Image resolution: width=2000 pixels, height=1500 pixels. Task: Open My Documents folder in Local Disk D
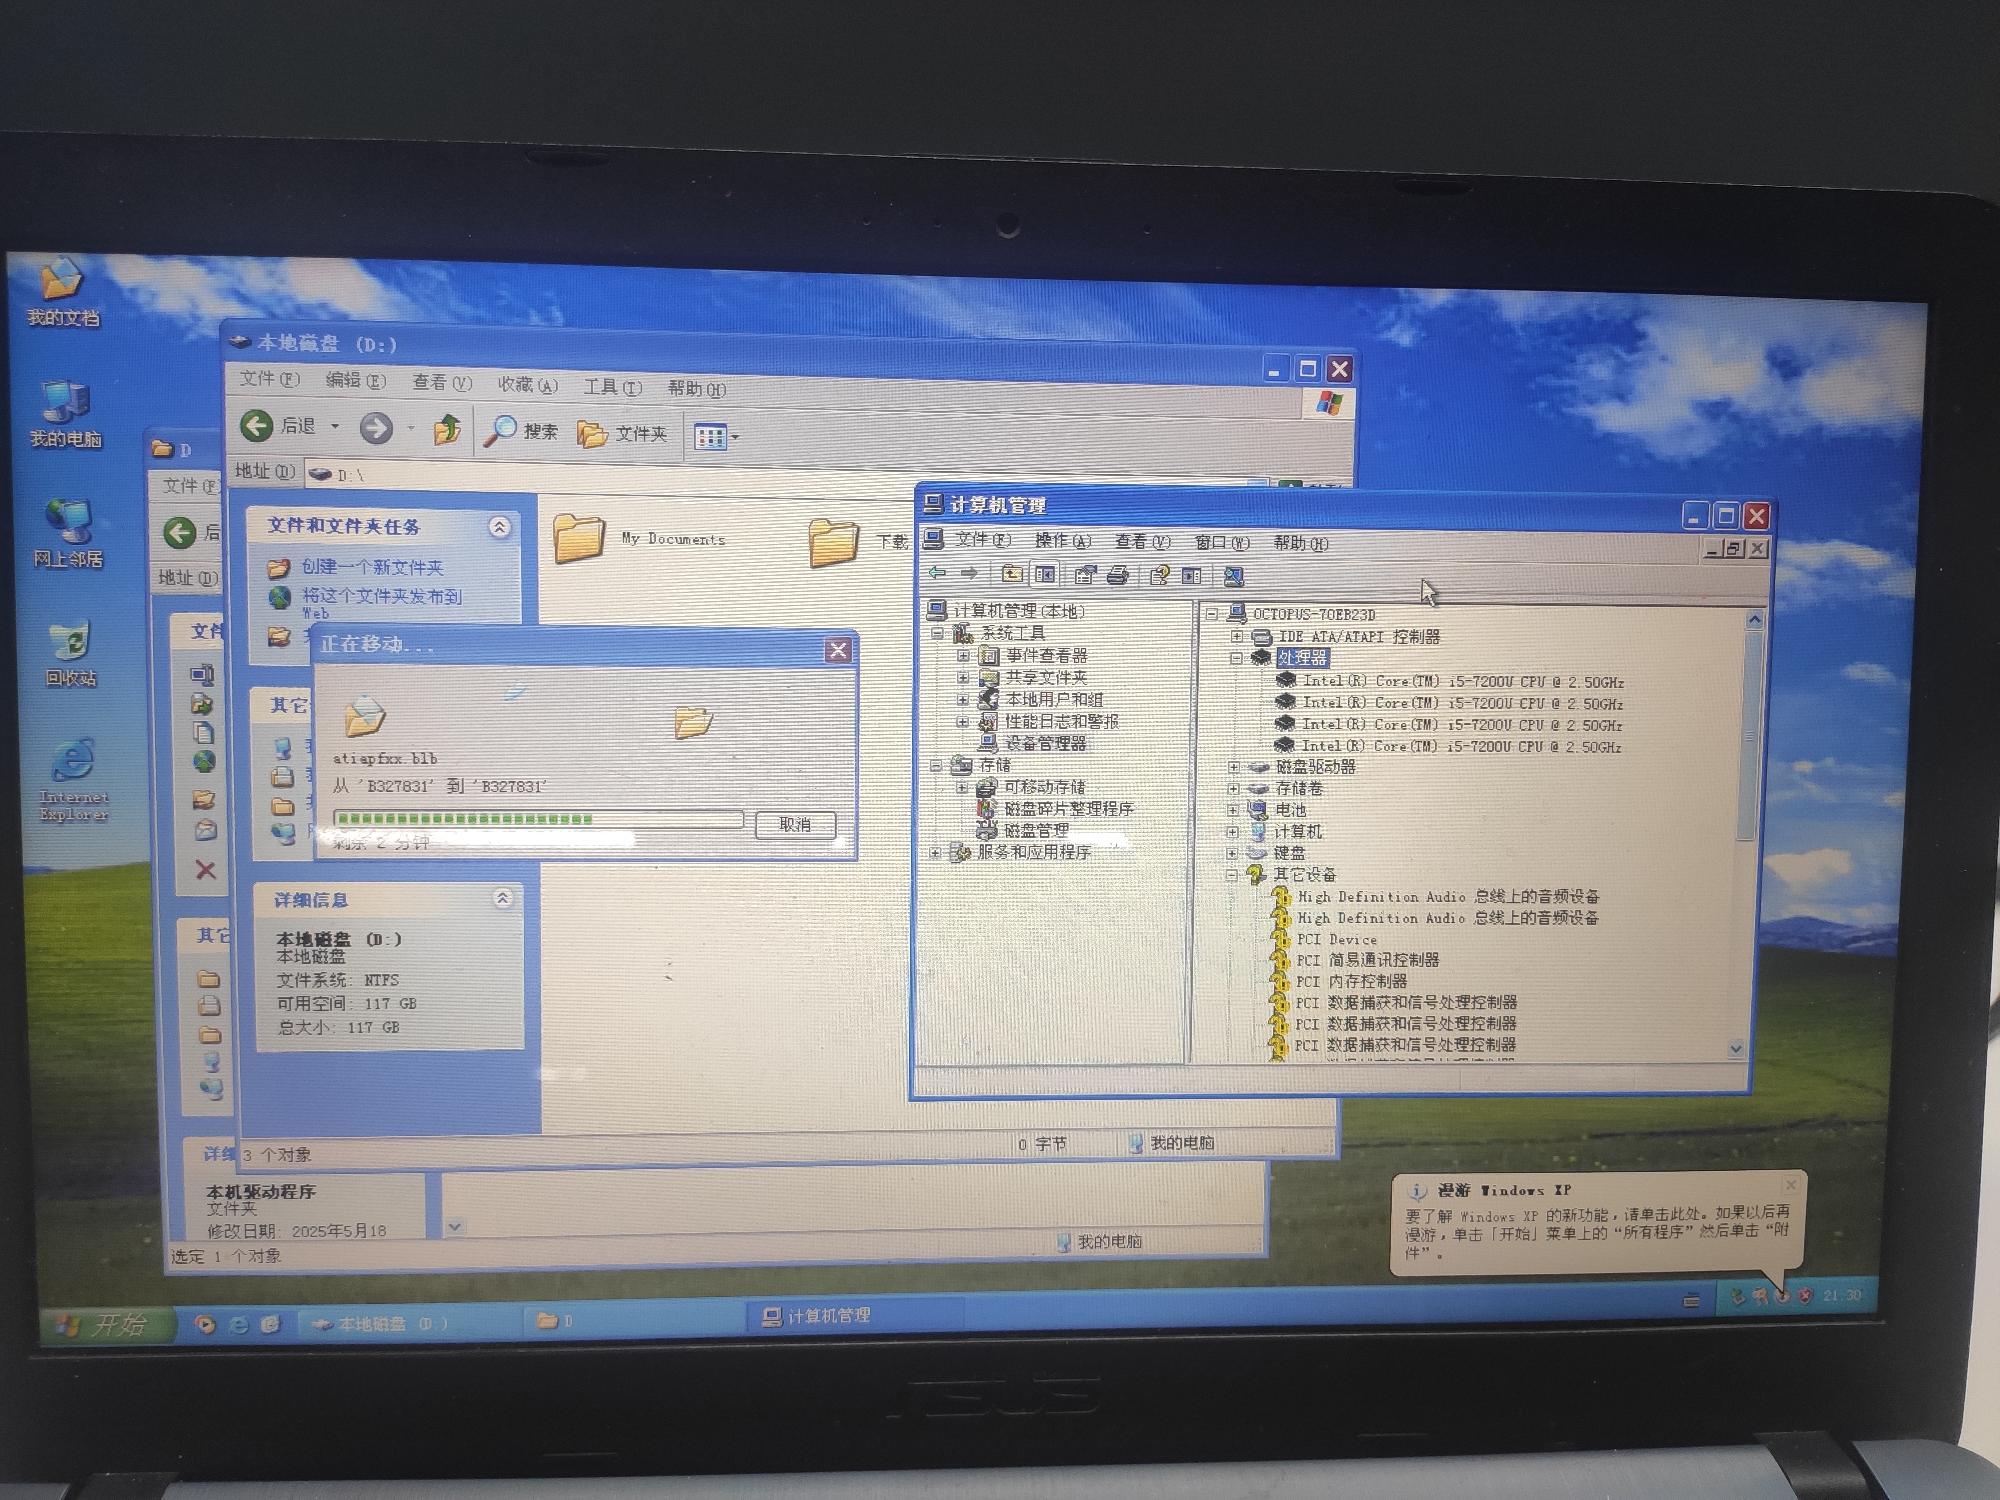click(x=640, y=538)
